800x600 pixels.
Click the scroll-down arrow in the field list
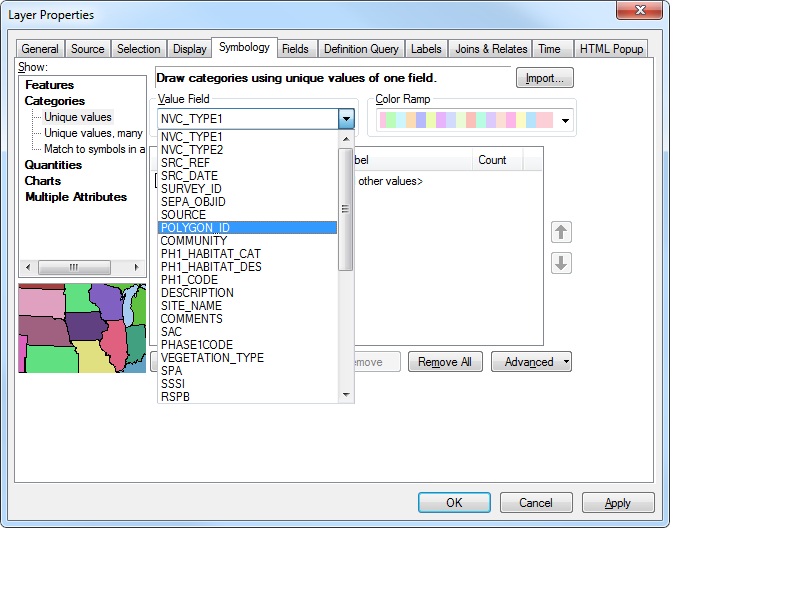[348, 394]
